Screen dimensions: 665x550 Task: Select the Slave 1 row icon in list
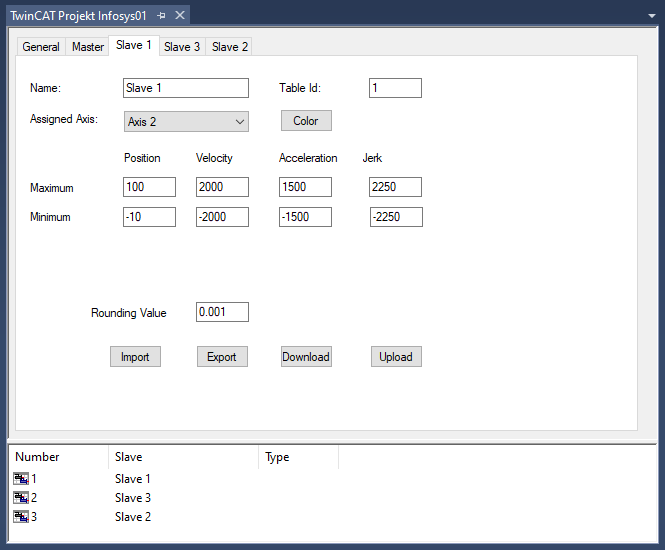click(21, 479)
